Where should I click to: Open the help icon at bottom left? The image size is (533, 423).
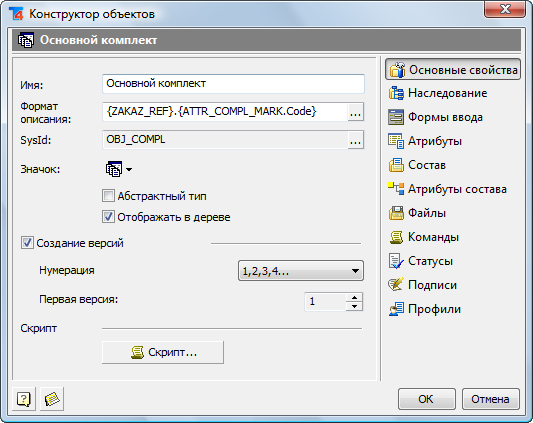pos(24,399)
